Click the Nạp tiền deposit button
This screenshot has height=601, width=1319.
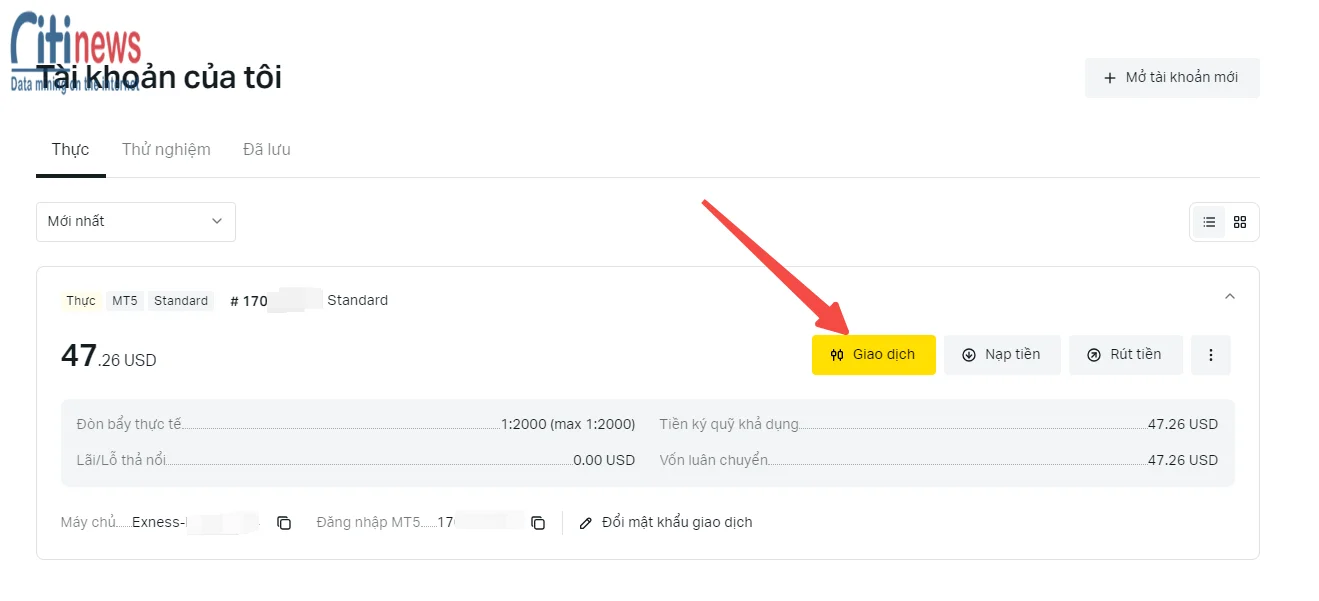(1002, 355)
